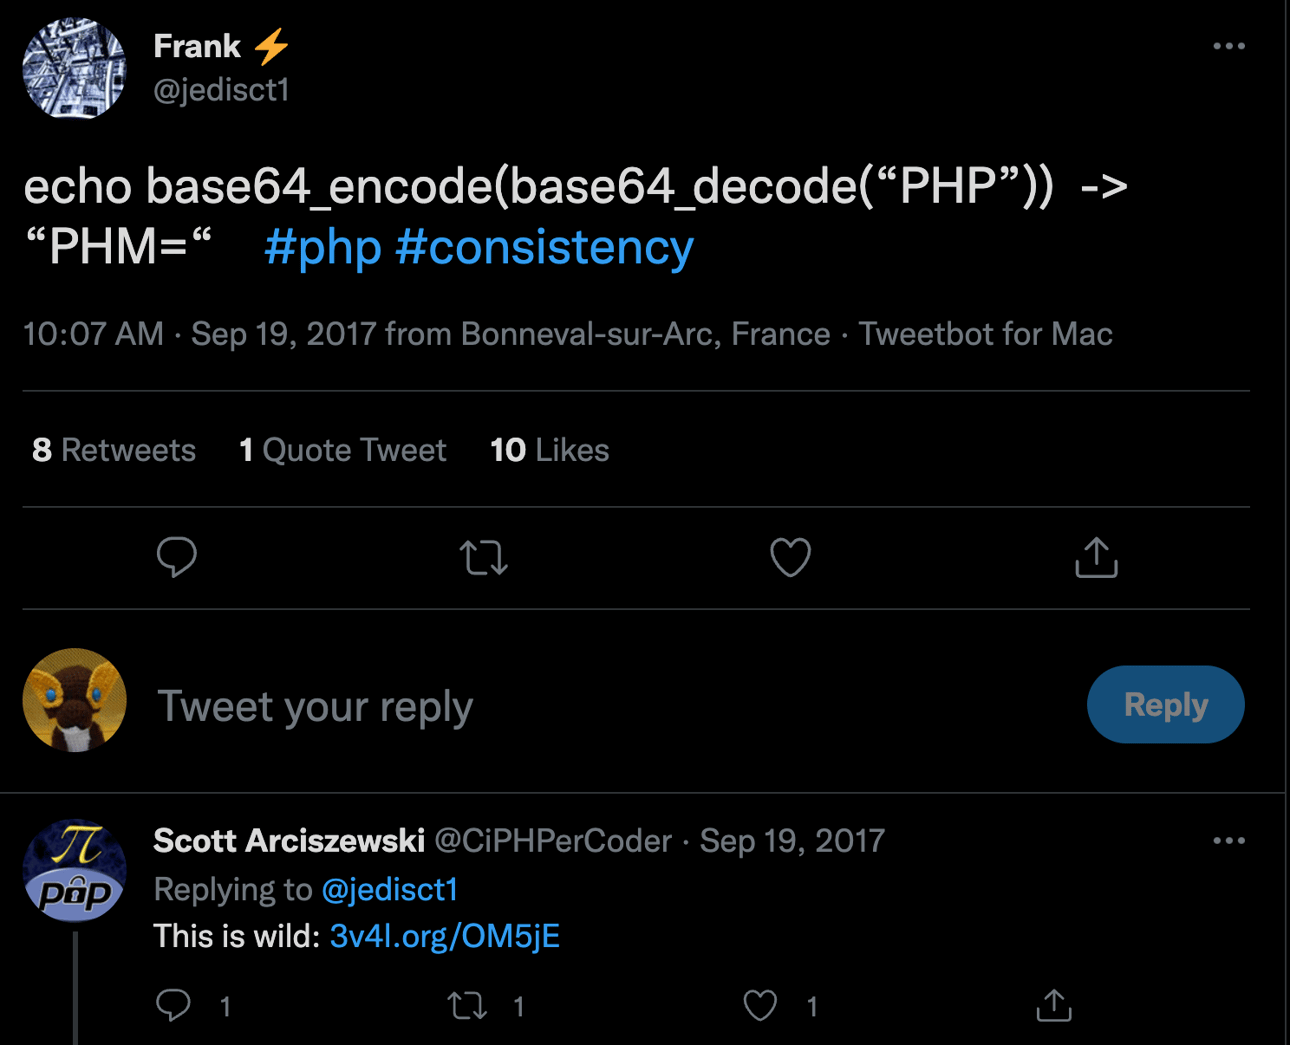Retweet Scott Arciszewski's reply
The image size is (1290, 1045).
467,1004
